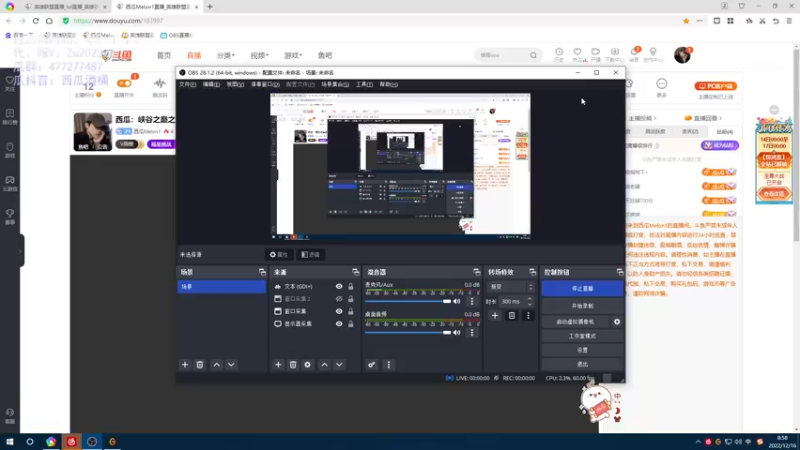Open the 渐变 transition type dropdown
The width and height of the screenshot is (800, 450).
point(510,287)
